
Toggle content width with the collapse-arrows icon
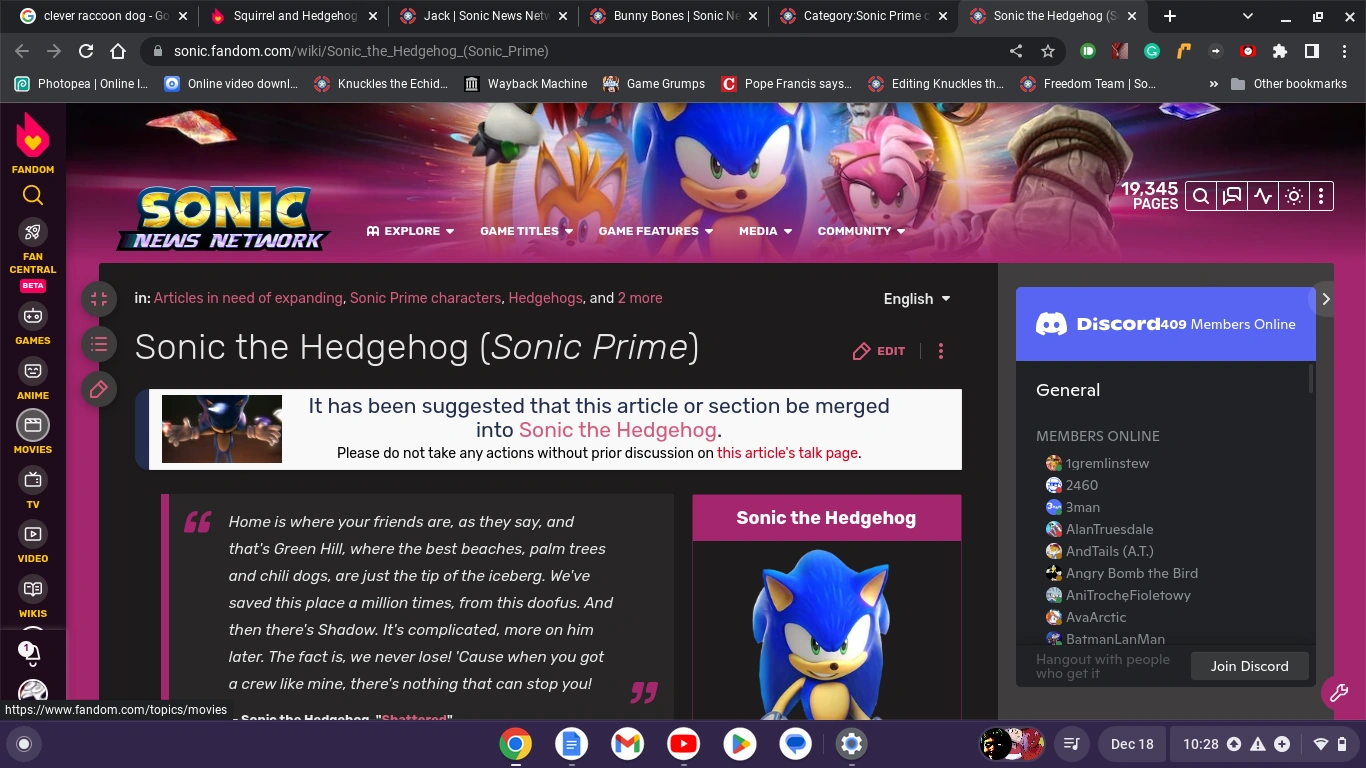click(98, 299)
